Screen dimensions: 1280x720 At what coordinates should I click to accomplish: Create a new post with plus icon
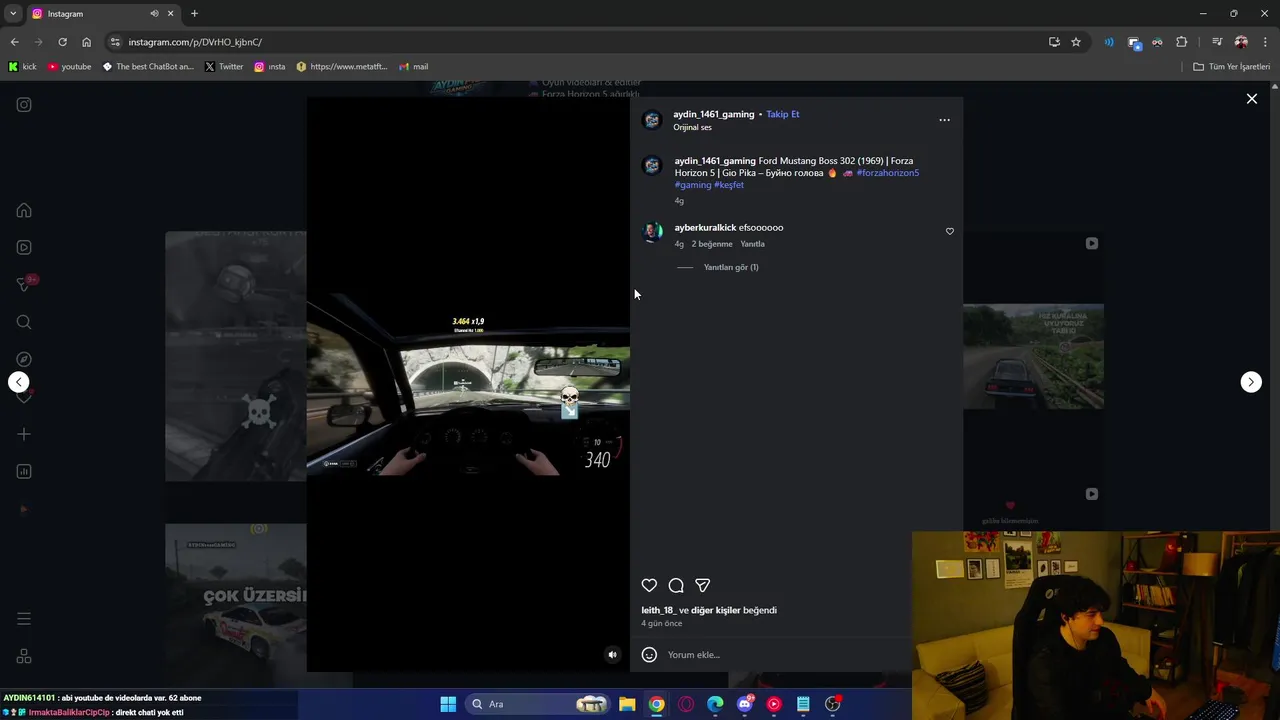pos(24,434)
